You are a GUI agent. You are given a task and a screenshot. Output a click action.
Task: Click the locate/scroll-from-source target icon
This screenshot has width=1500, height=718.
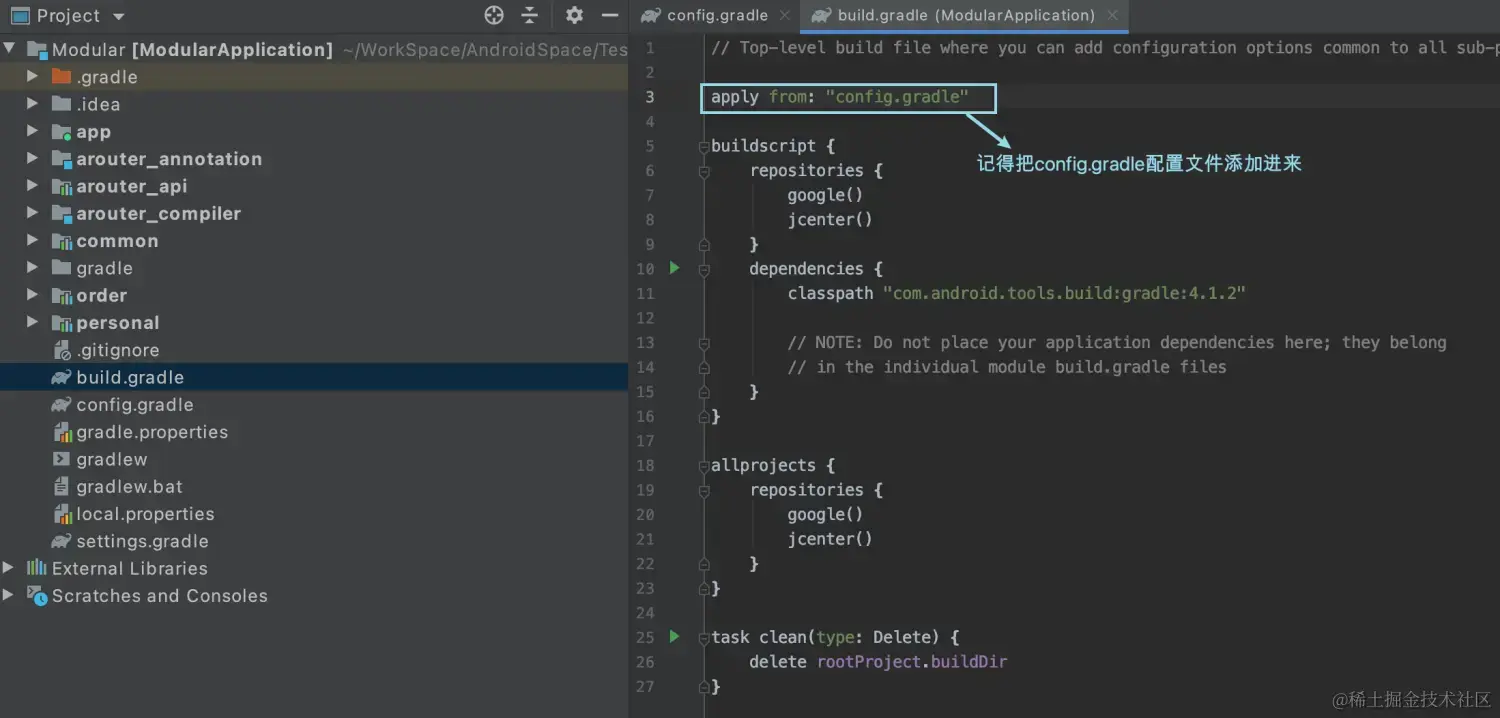coord(494,15)
